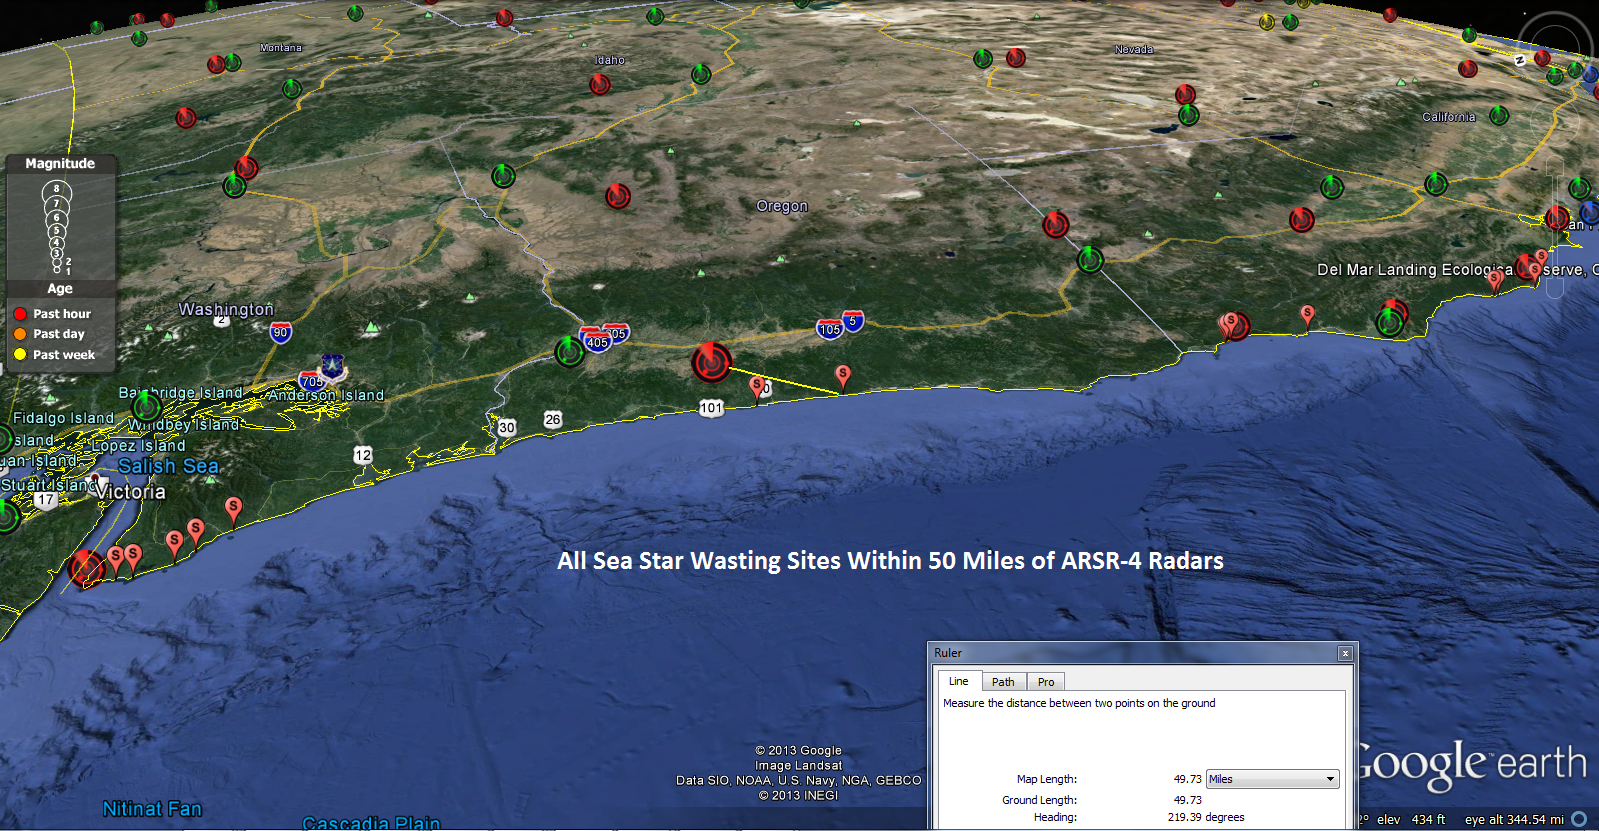Switch to the Pro tab in Ruler
This screenshot has width=1599, height=831.
[x=1046, y=682]
